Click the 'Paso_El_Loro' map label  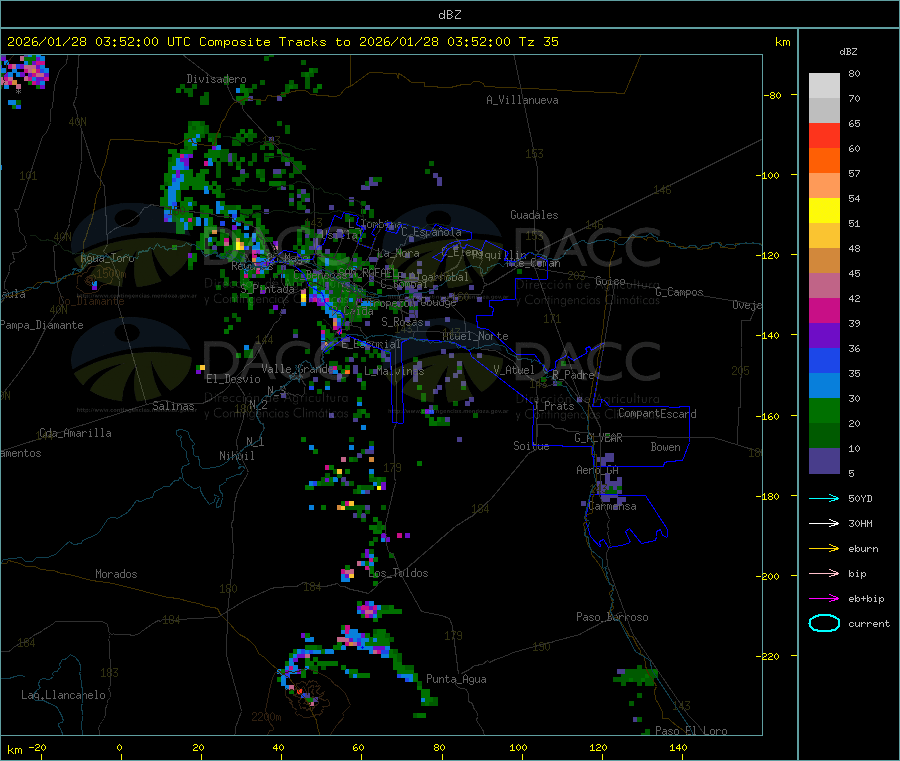click(x=691, y=731)
